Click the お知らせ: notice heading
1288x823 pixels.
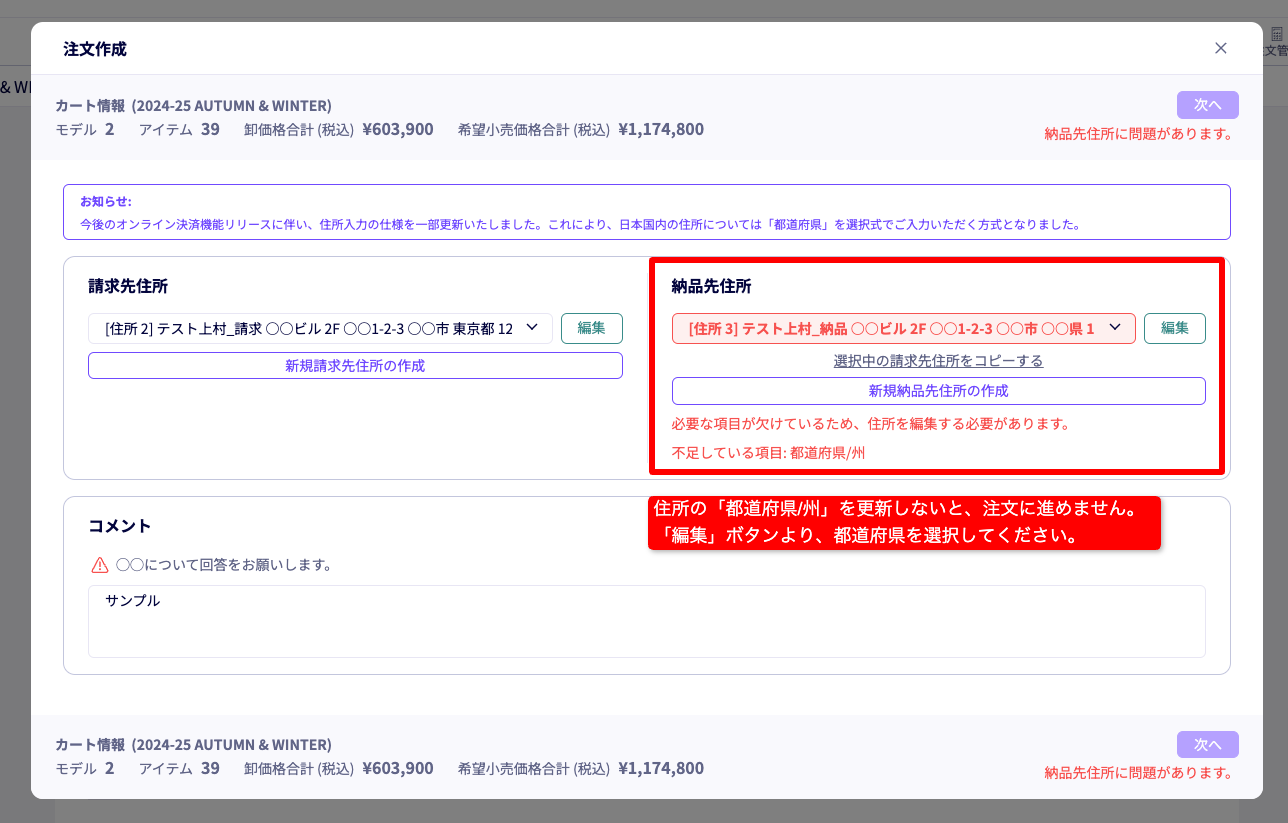[106, 201]
